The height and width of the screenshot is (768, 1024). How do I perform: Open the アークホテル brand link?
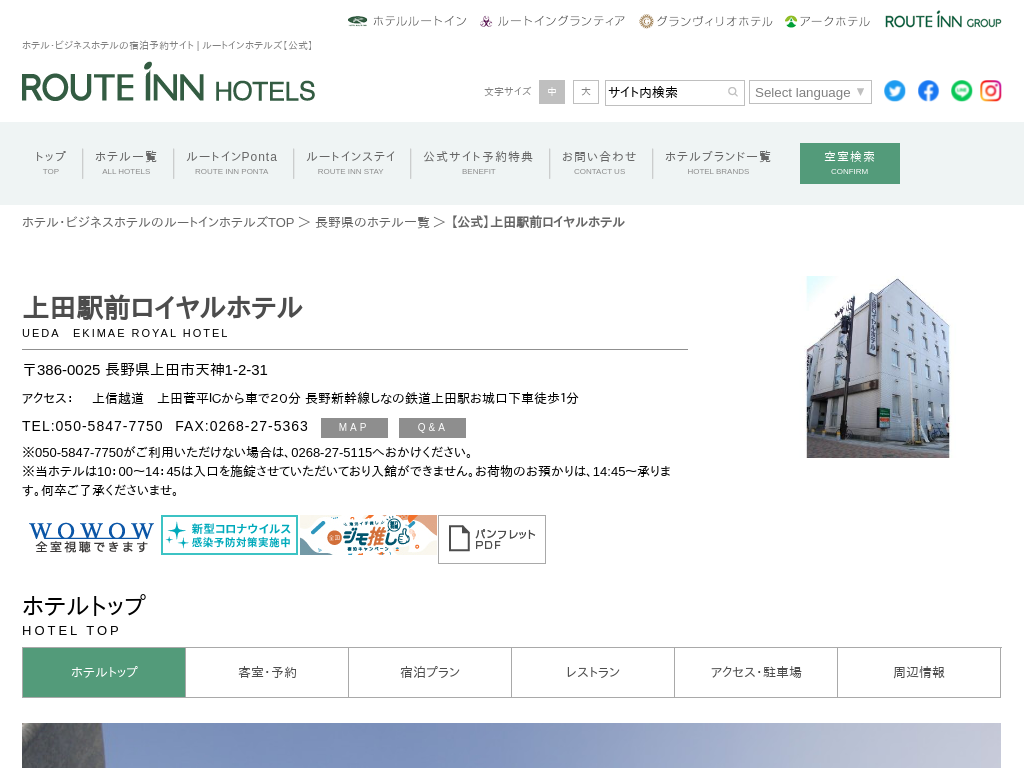[827, 21]
